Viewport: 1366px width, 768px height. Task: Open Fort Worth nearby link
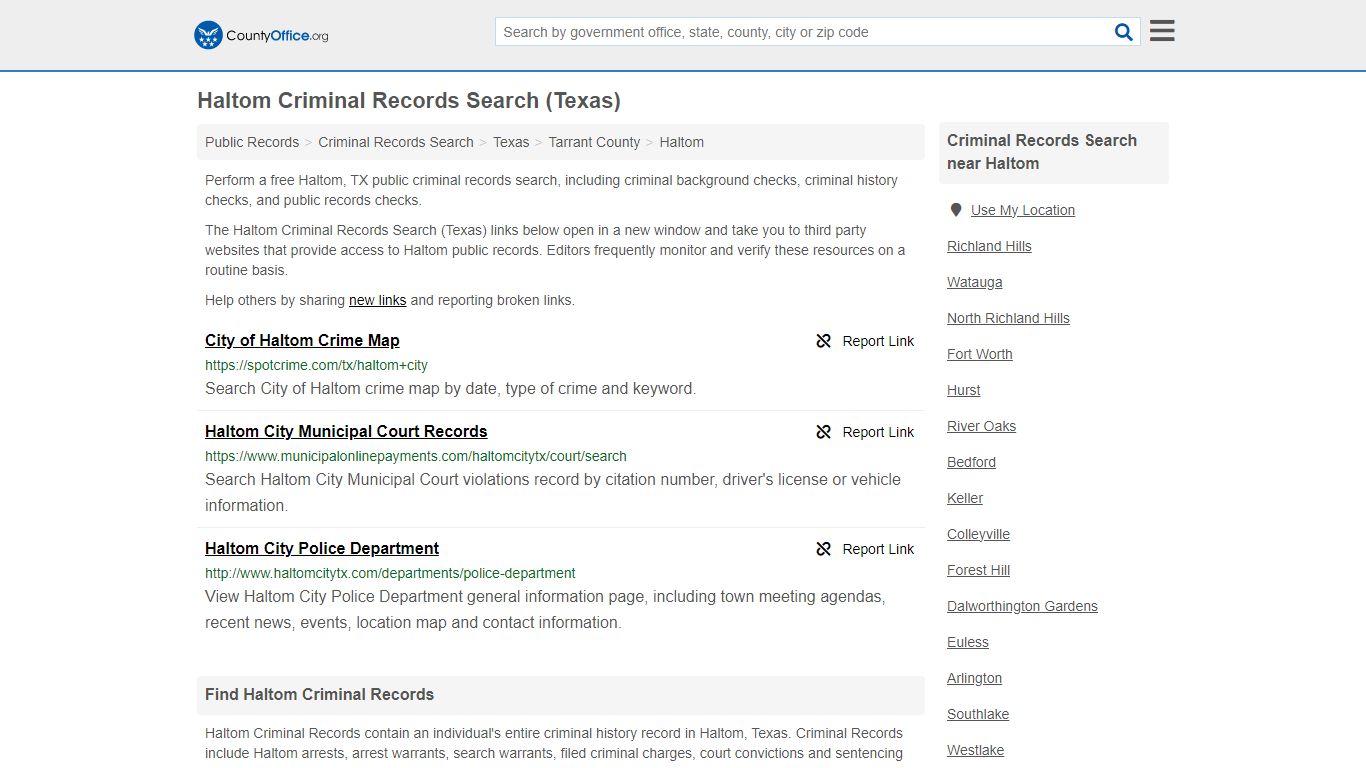coord(980,354)
